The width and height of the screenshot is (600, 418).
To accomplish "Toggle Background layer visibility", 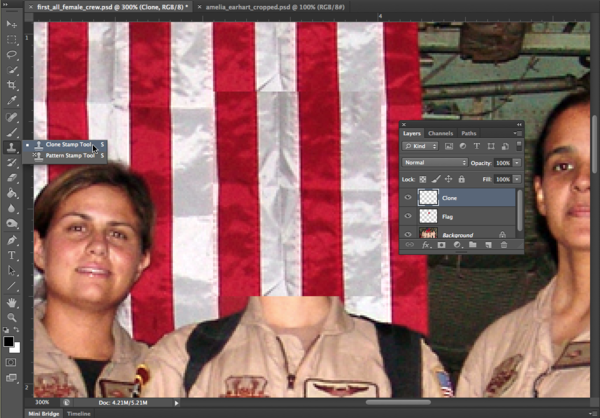I will coord(408,234).
